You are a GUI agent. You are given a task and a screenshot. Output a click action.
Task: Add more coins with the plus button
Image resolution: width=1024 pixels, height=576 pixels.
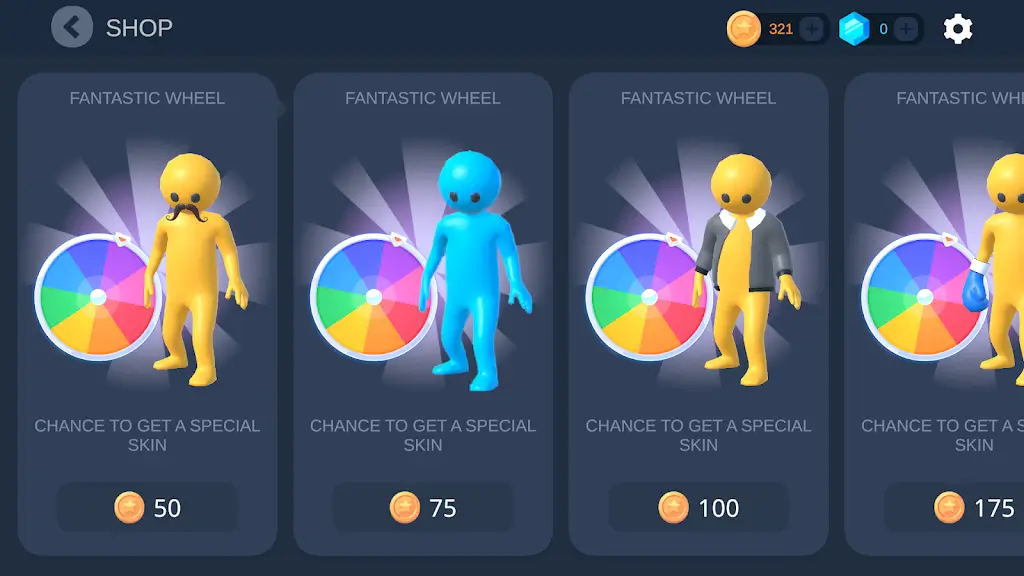point(812,29)
